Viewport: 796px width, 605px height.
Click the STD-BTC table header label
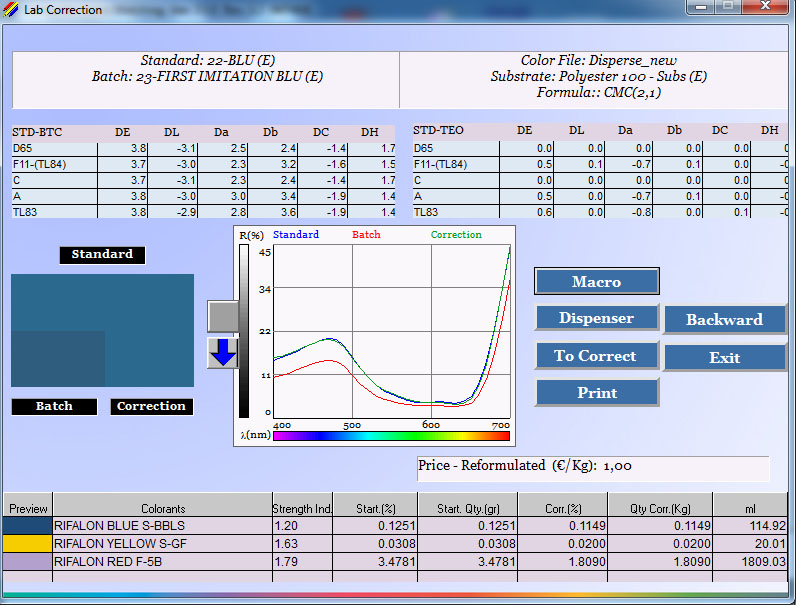[x=37, y=132]
